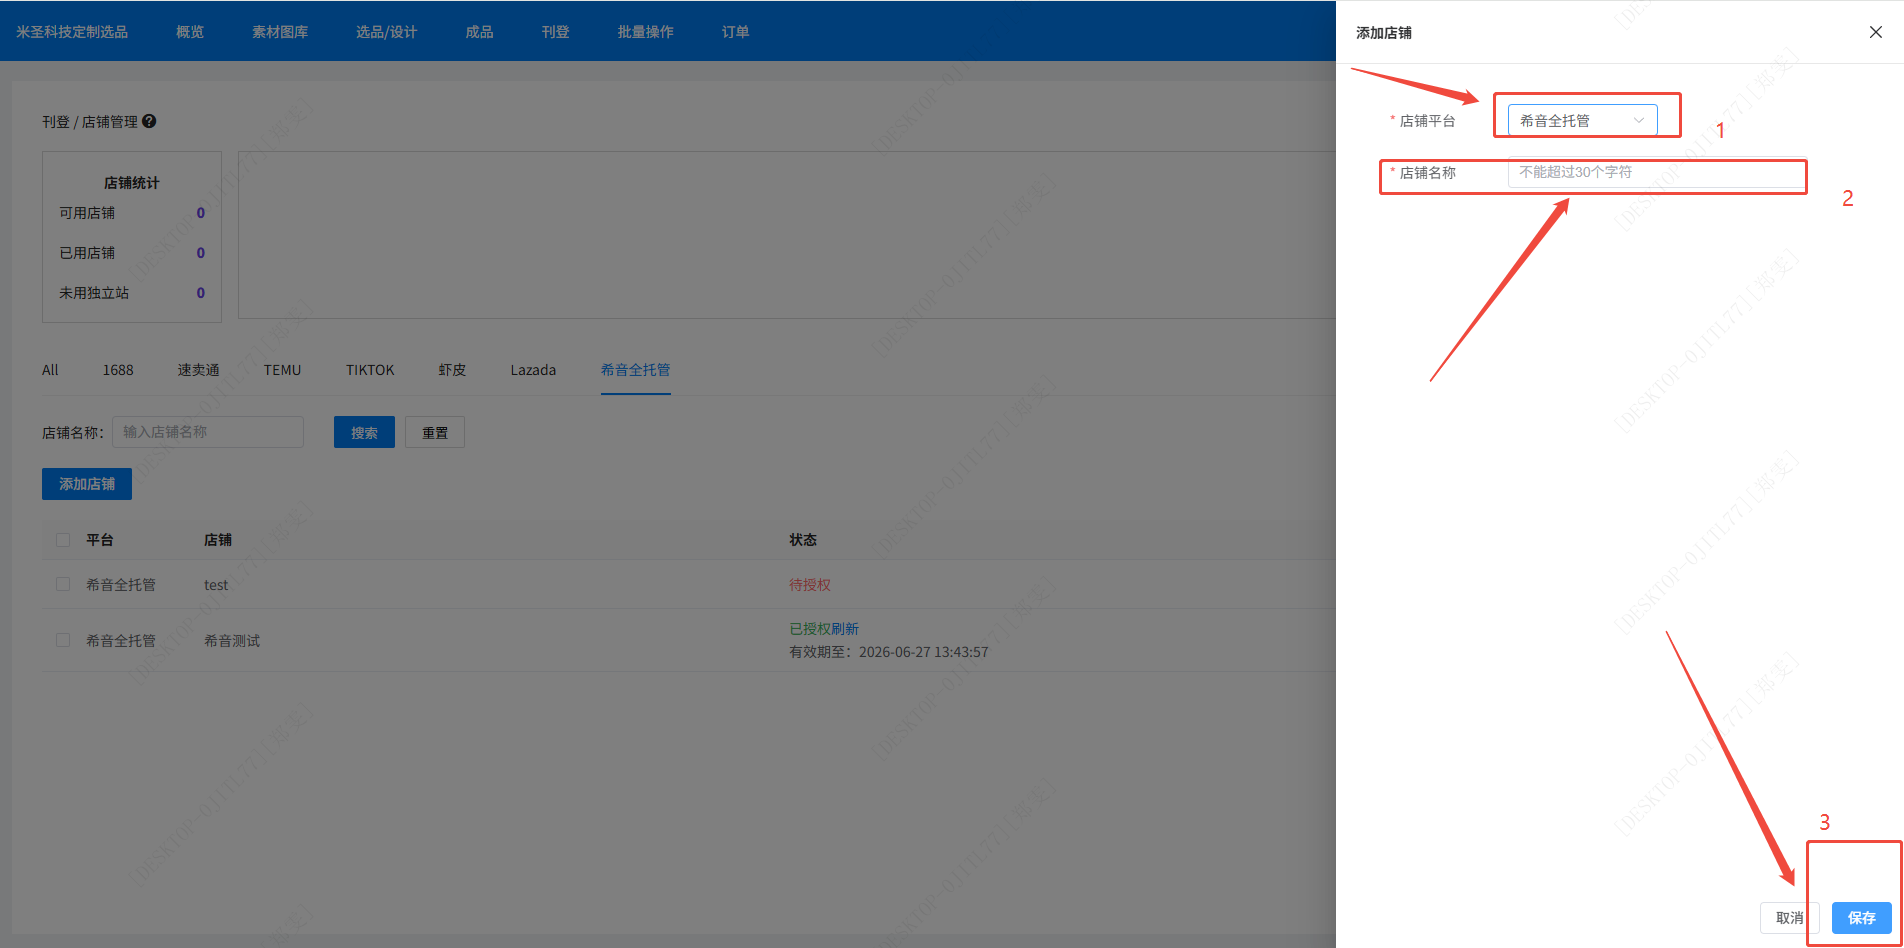Switch to the TEMU tab
1904x948 pixels.
coord(282,370)
